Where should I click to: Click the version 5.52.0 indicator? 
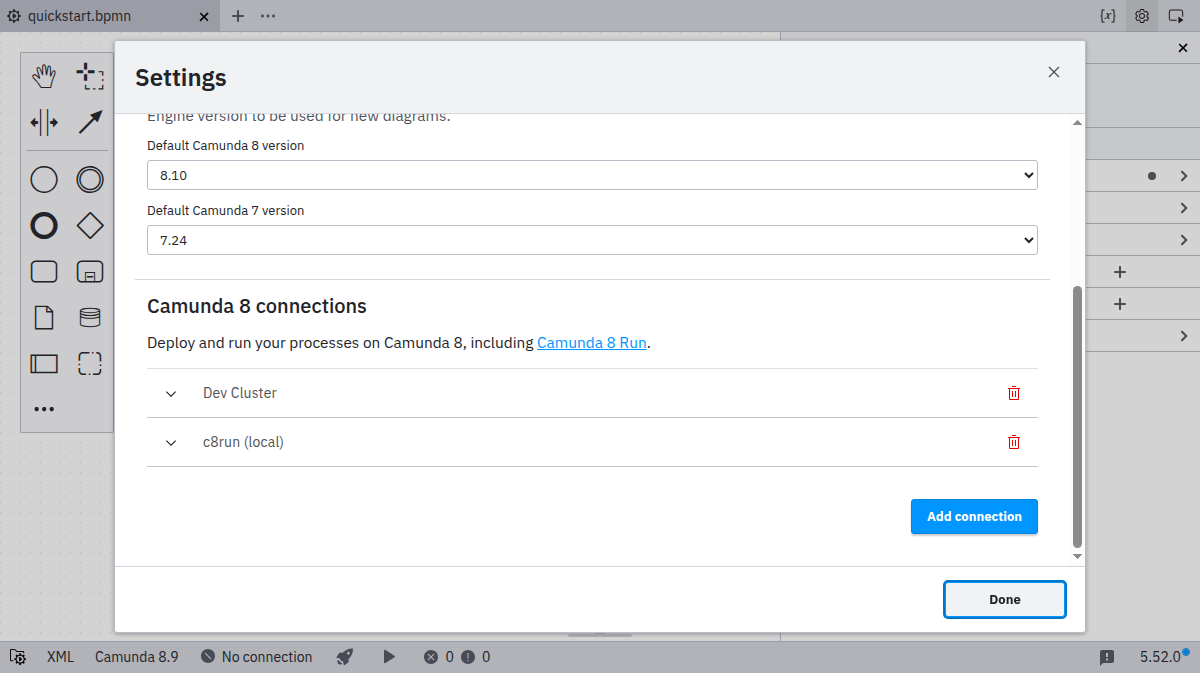1160,657
